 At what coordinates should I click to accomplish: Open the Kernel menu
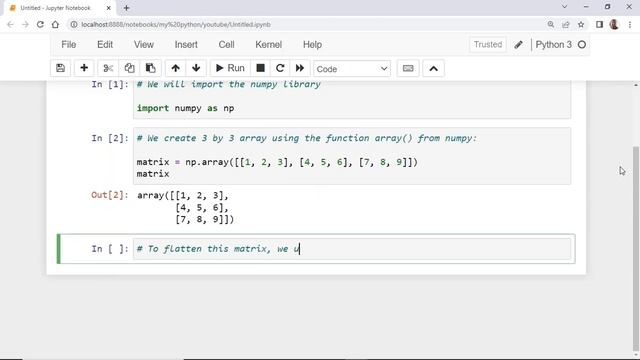pos(269,44)
